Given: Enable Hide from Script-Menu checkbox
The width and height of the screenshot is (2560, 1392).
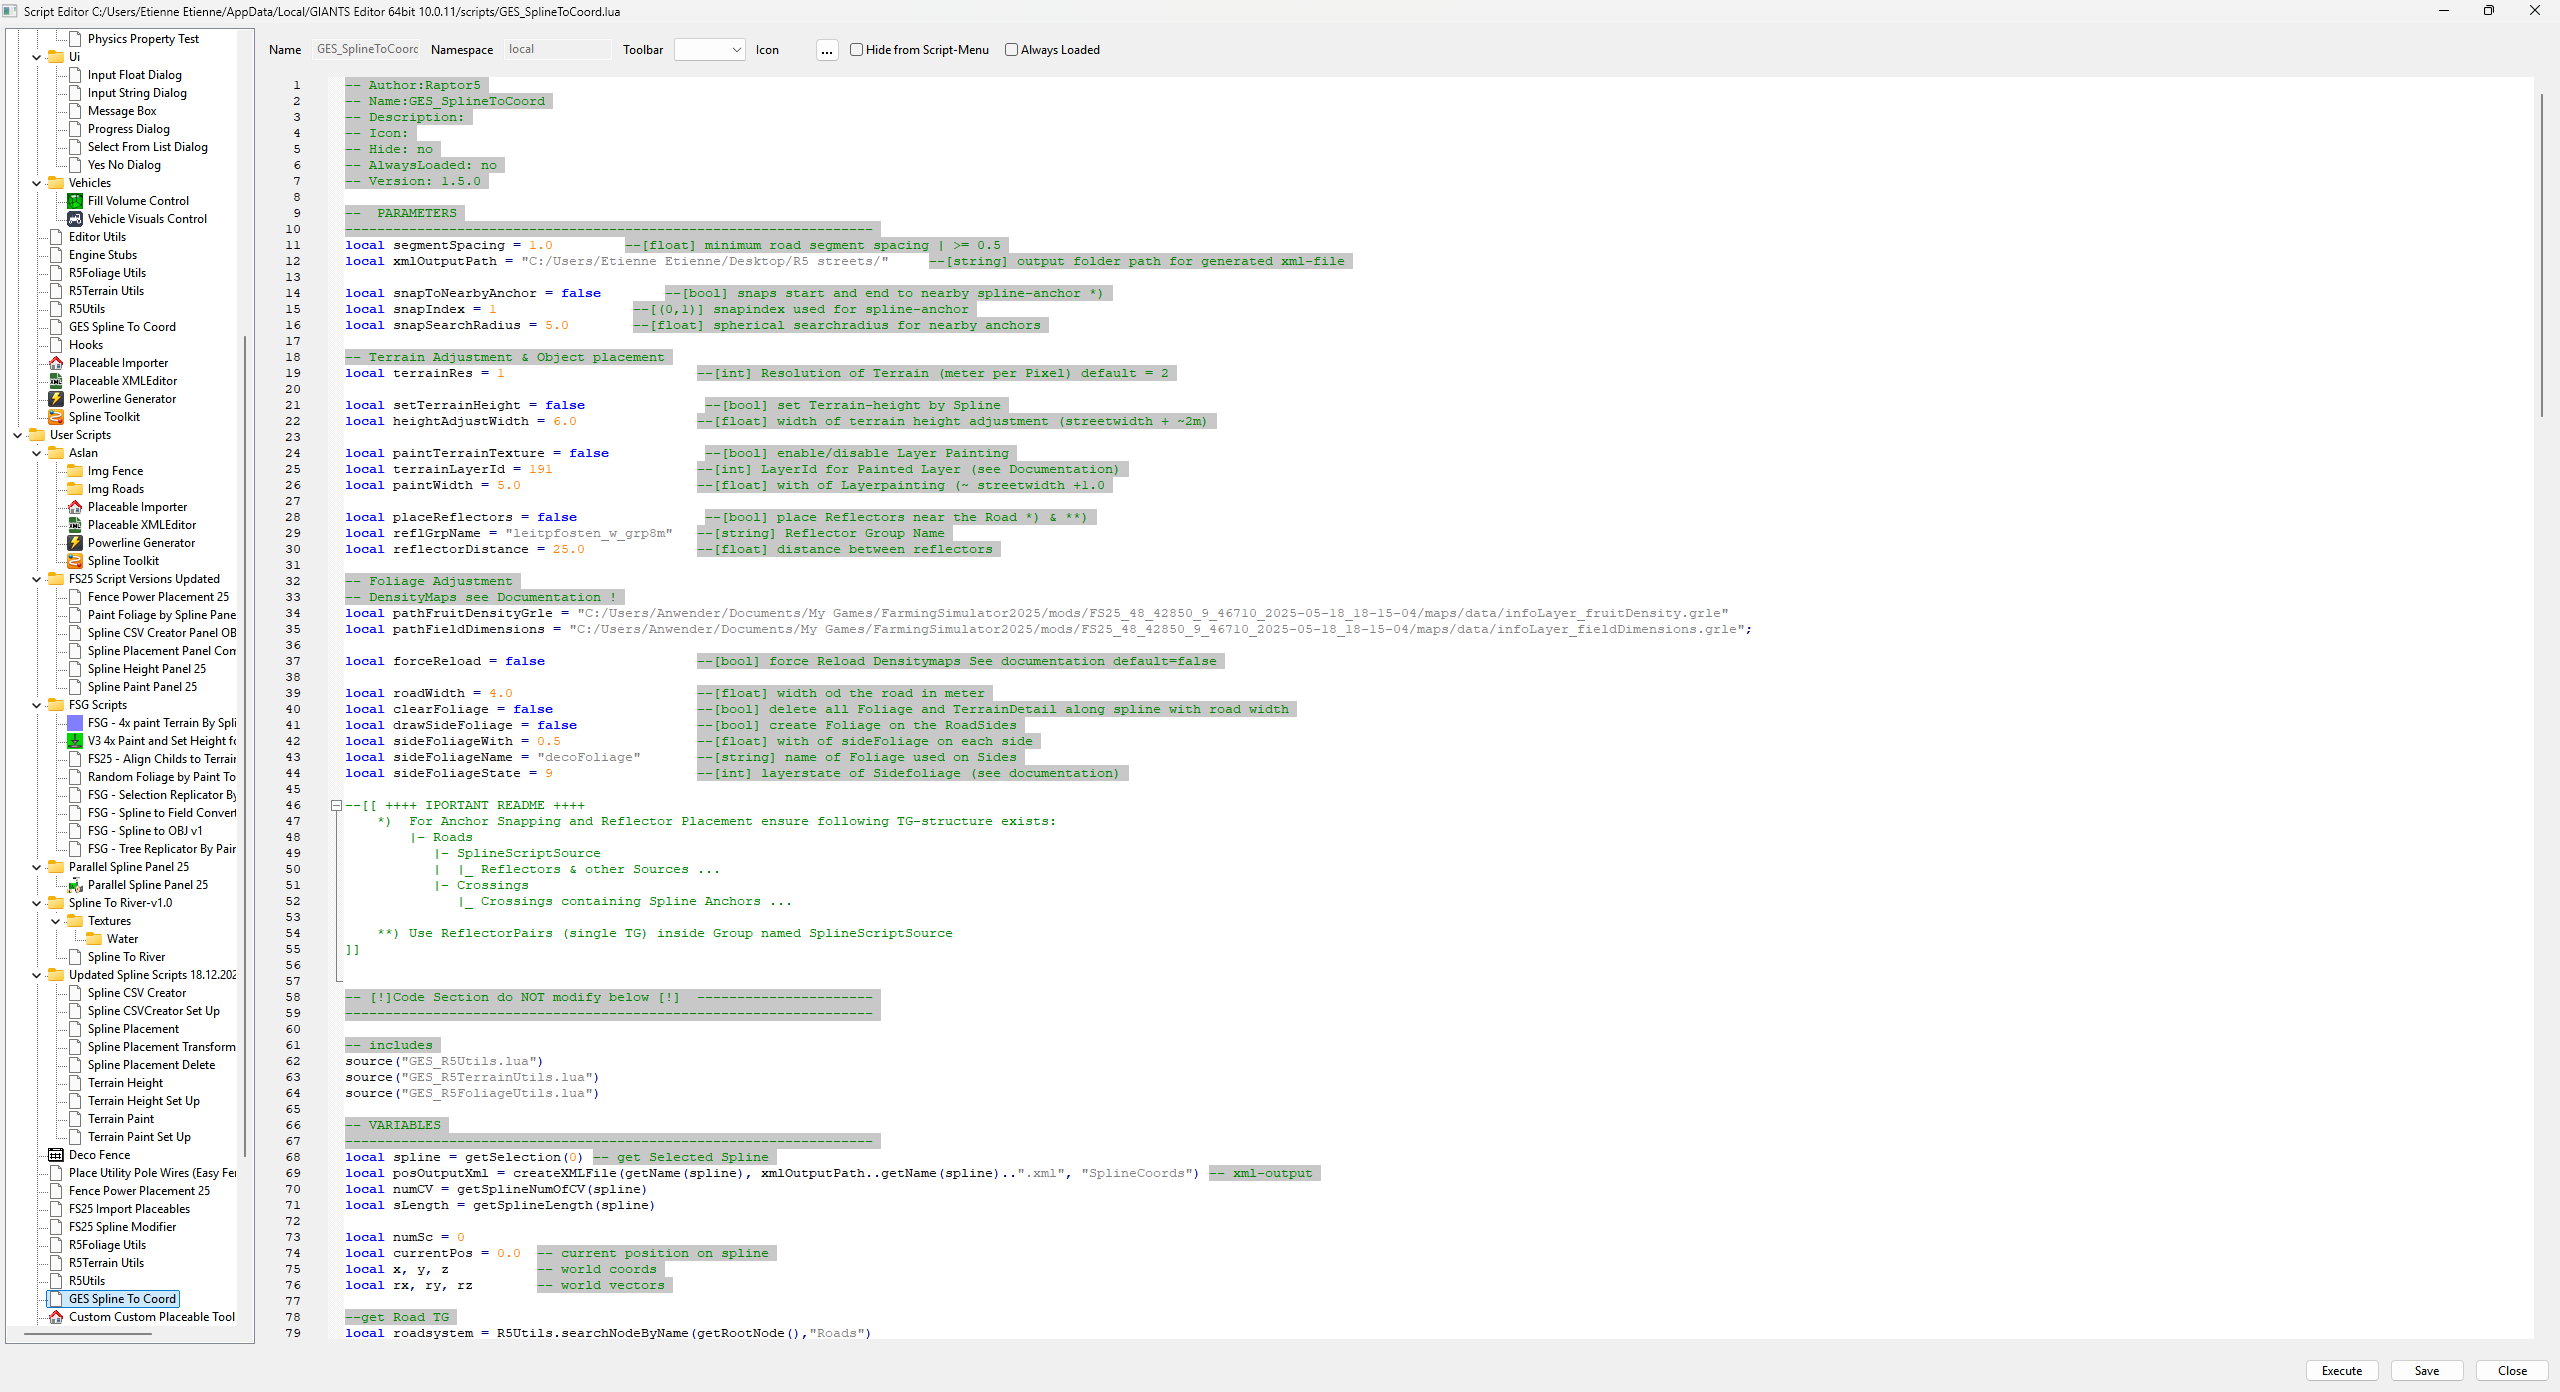Looking at the screenshot, I should pos(856,50).
